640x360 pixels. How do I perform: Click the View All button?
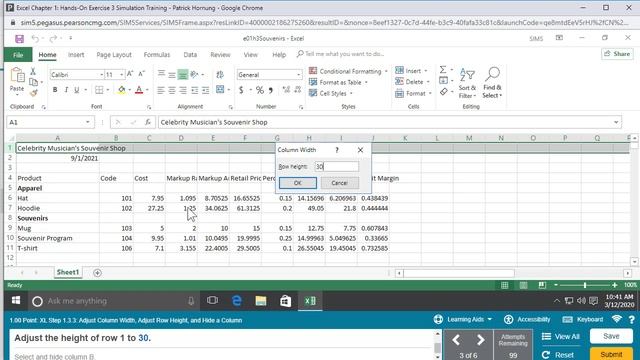(561, 337)
